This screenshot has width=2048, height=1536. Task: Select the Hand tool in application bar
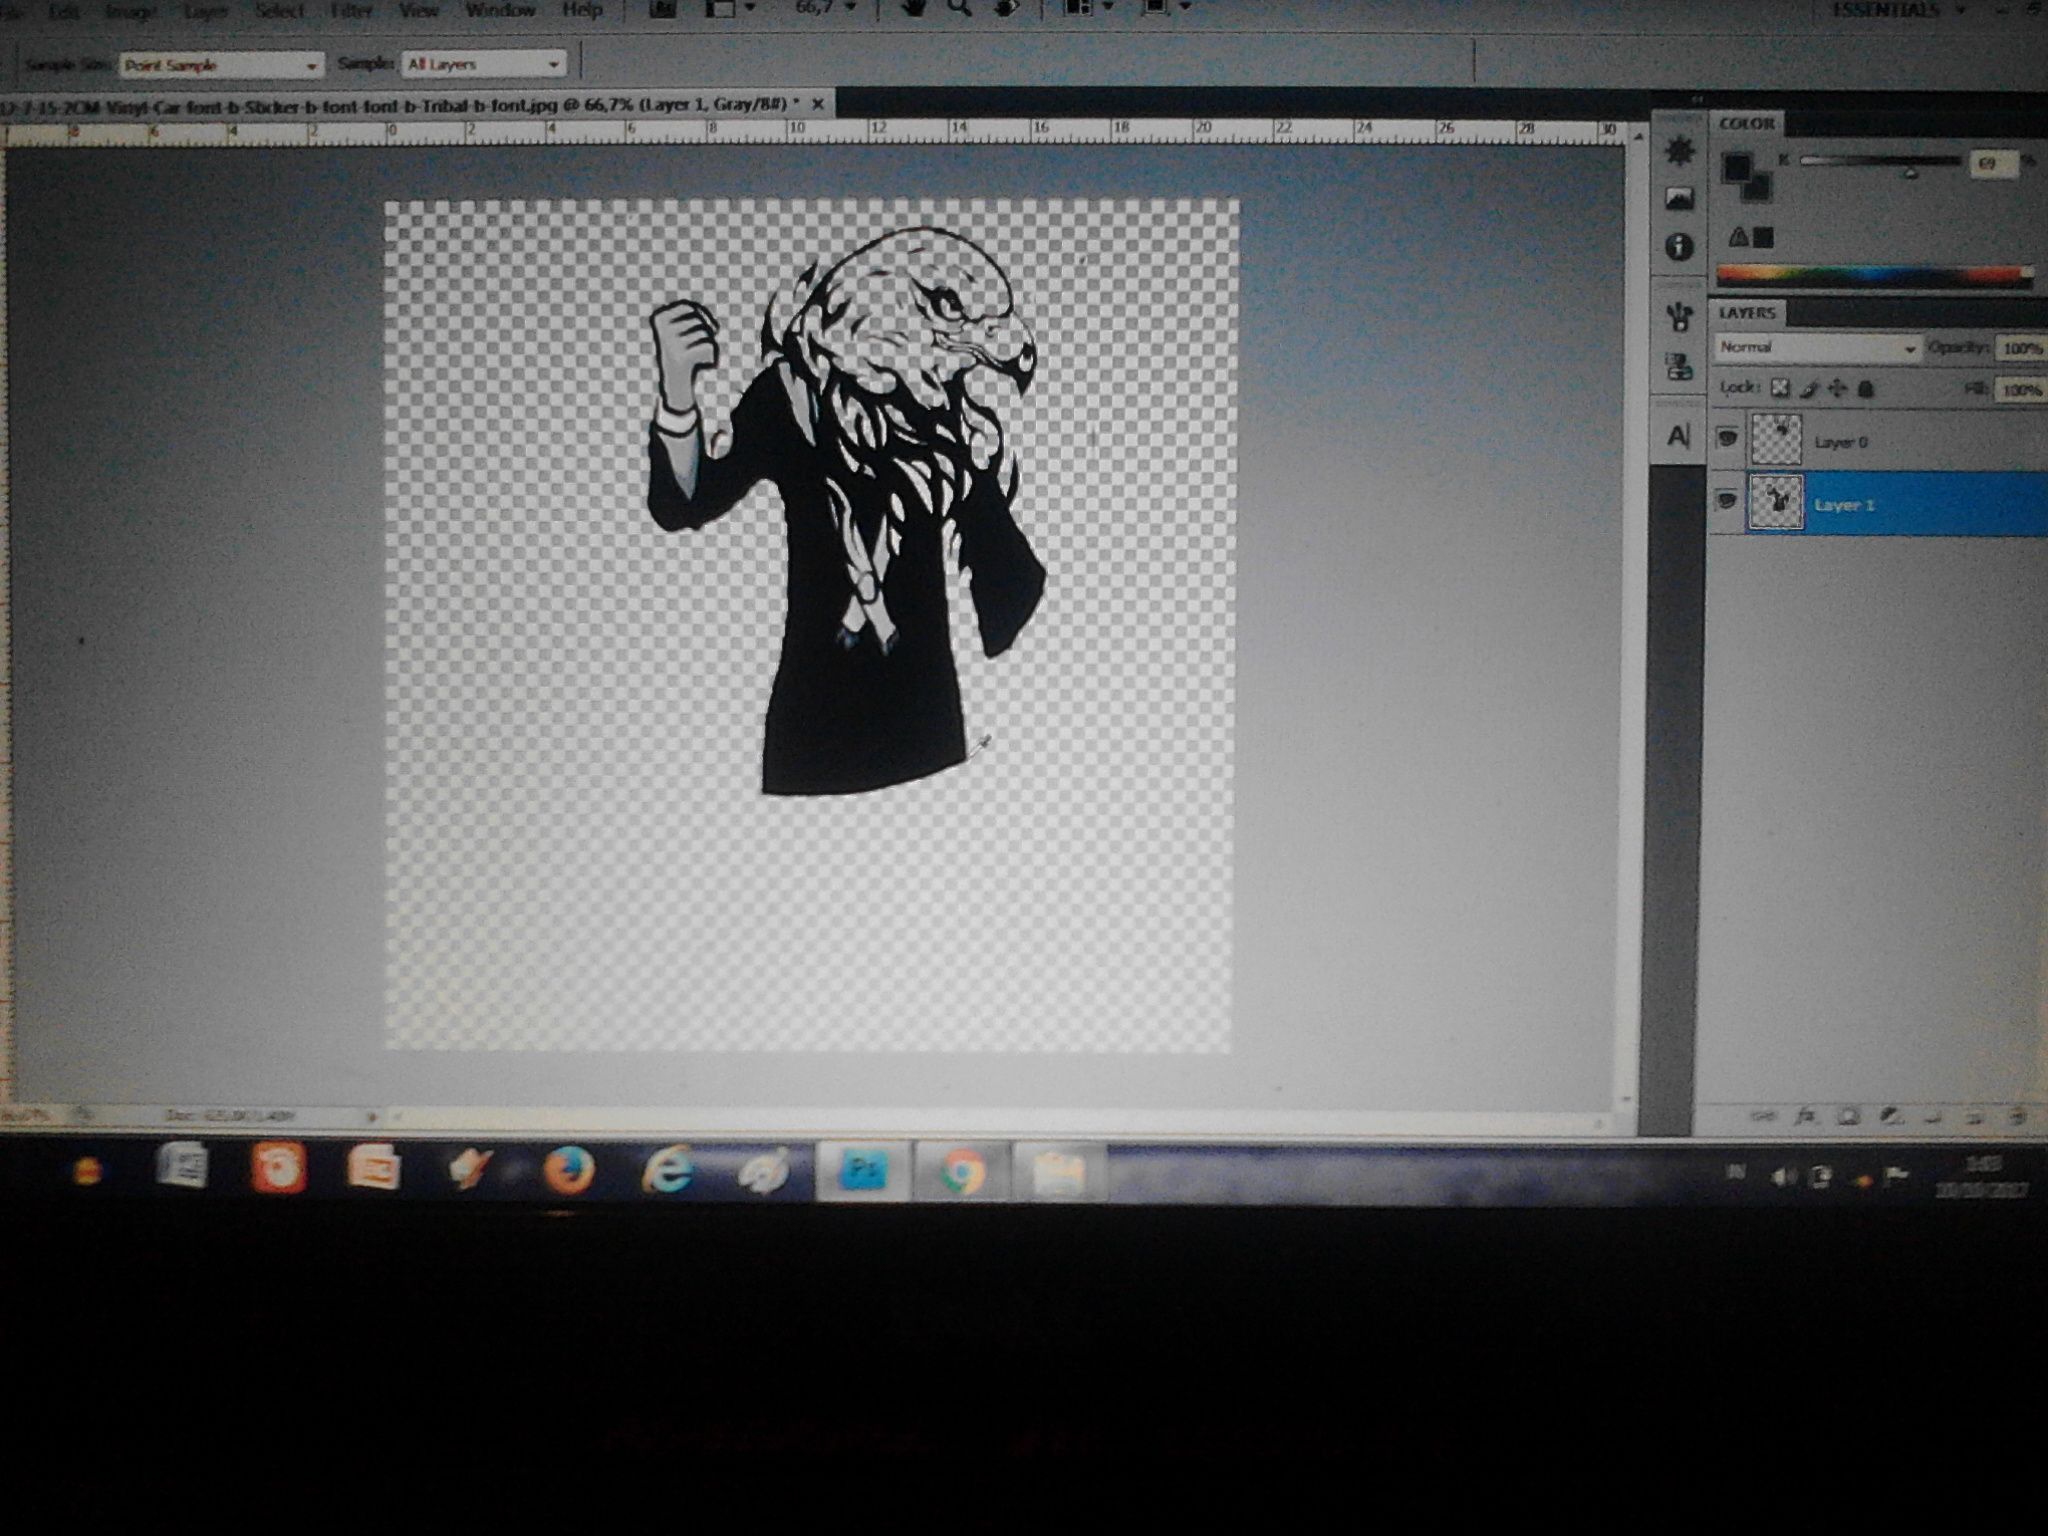[914, 8]
